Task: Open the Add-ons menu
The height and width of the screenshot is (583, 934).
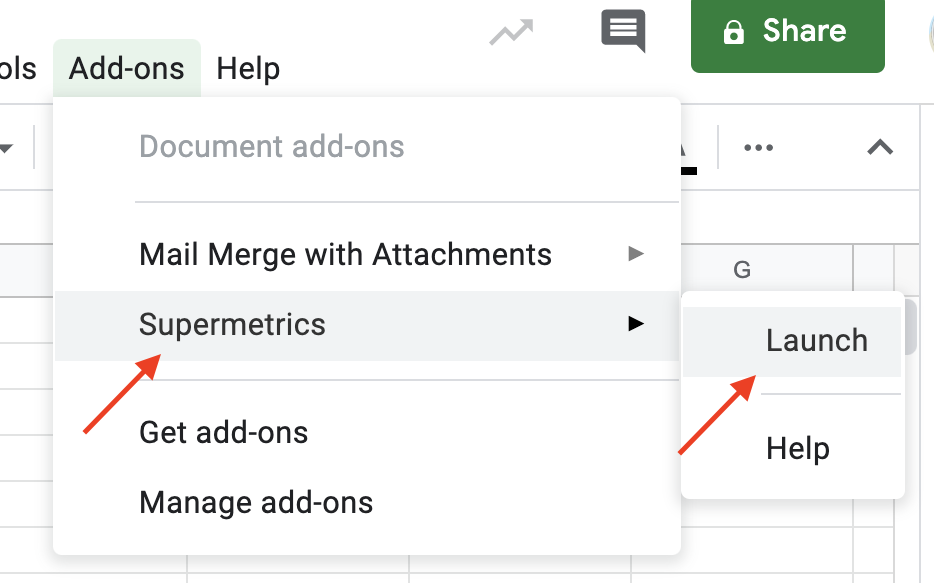Action: coord(126,68)
